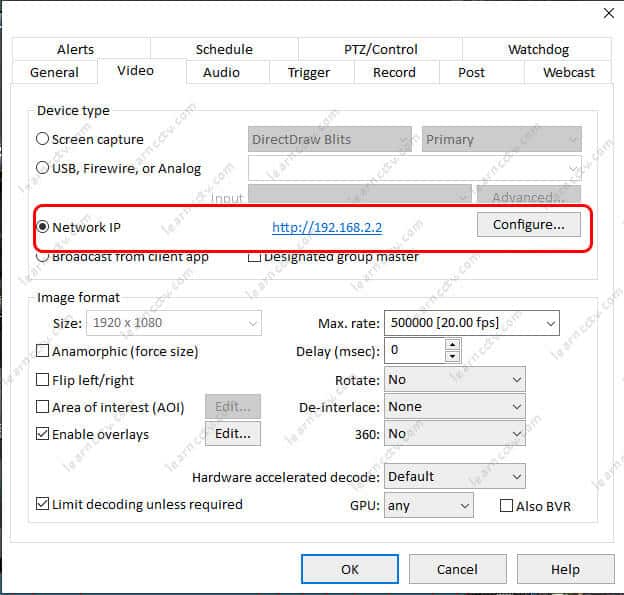Enable the Anamorphic (force size) checkbox
This screenshot has height=595, width=624.
[x=43, y=351]
